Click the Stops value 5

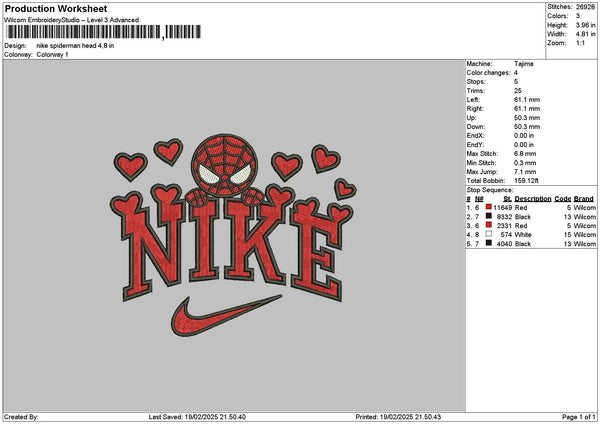[x=516, y=82]
